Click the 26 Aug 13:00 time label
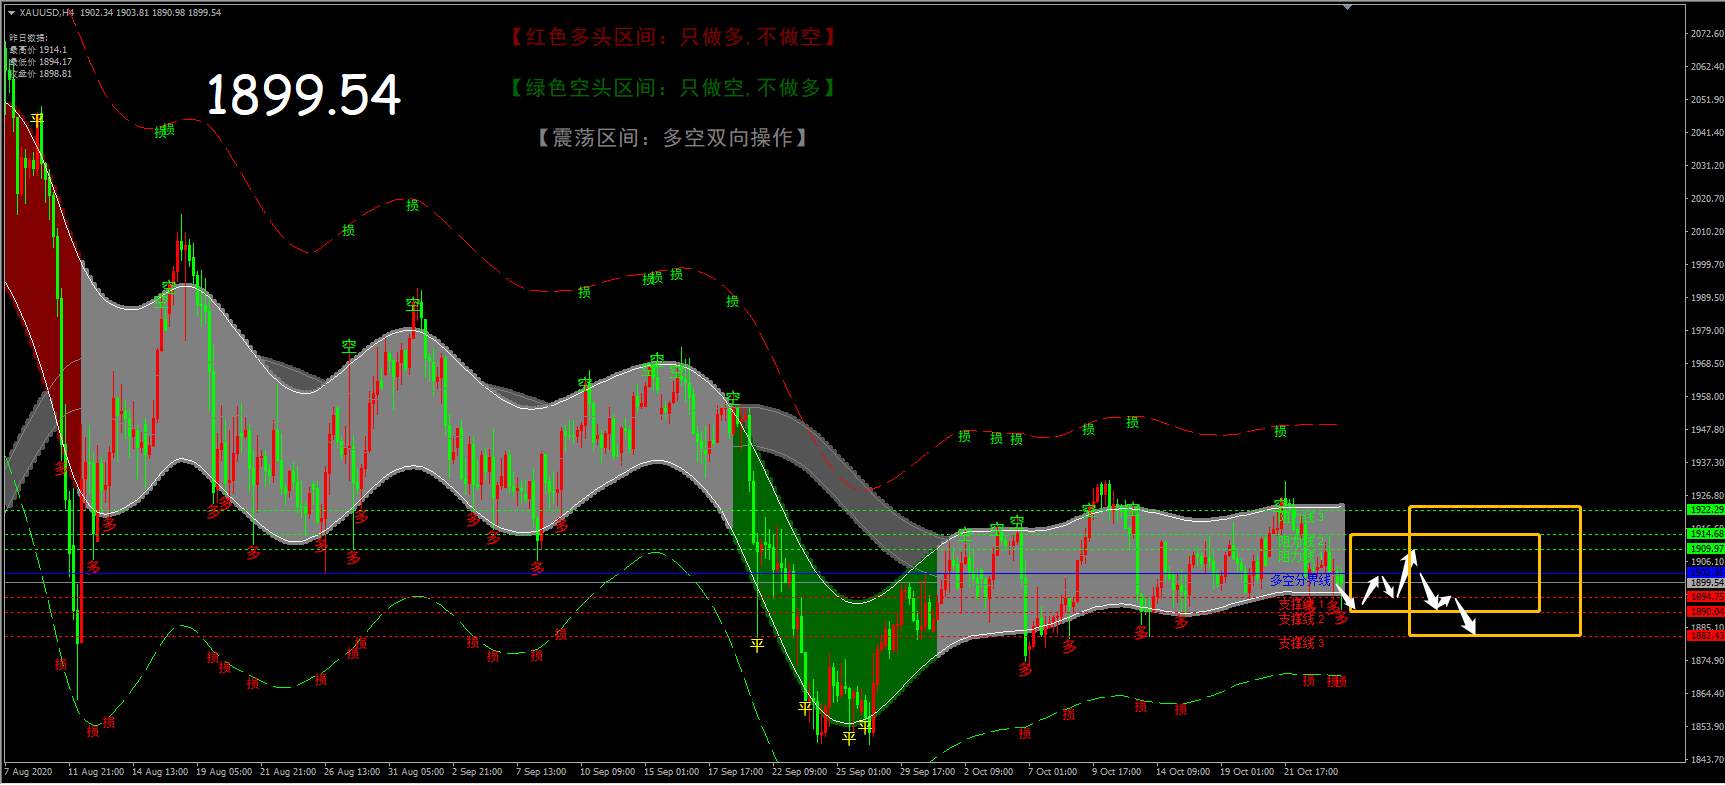Screen dimensions: 1725x785 pos(352,772)
